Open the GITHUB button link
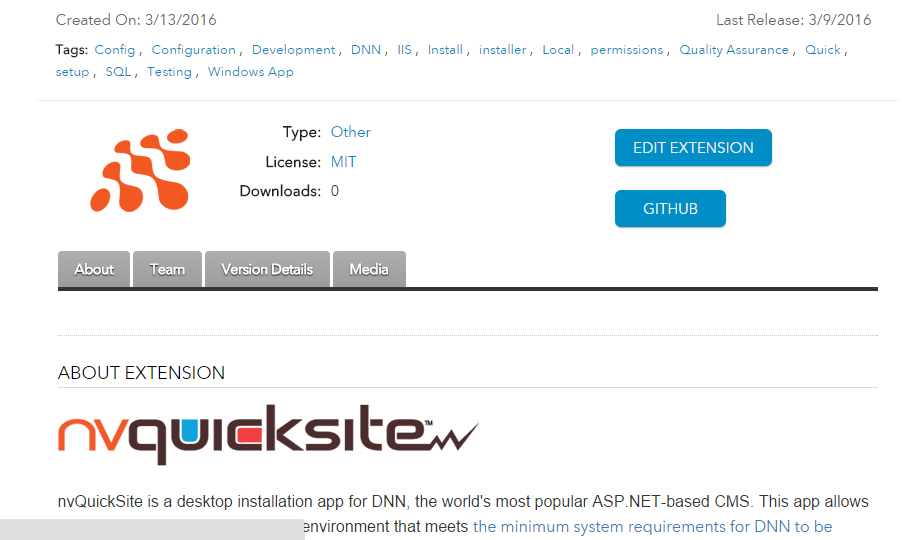This screenshot has width=924, height=540. 670,209
